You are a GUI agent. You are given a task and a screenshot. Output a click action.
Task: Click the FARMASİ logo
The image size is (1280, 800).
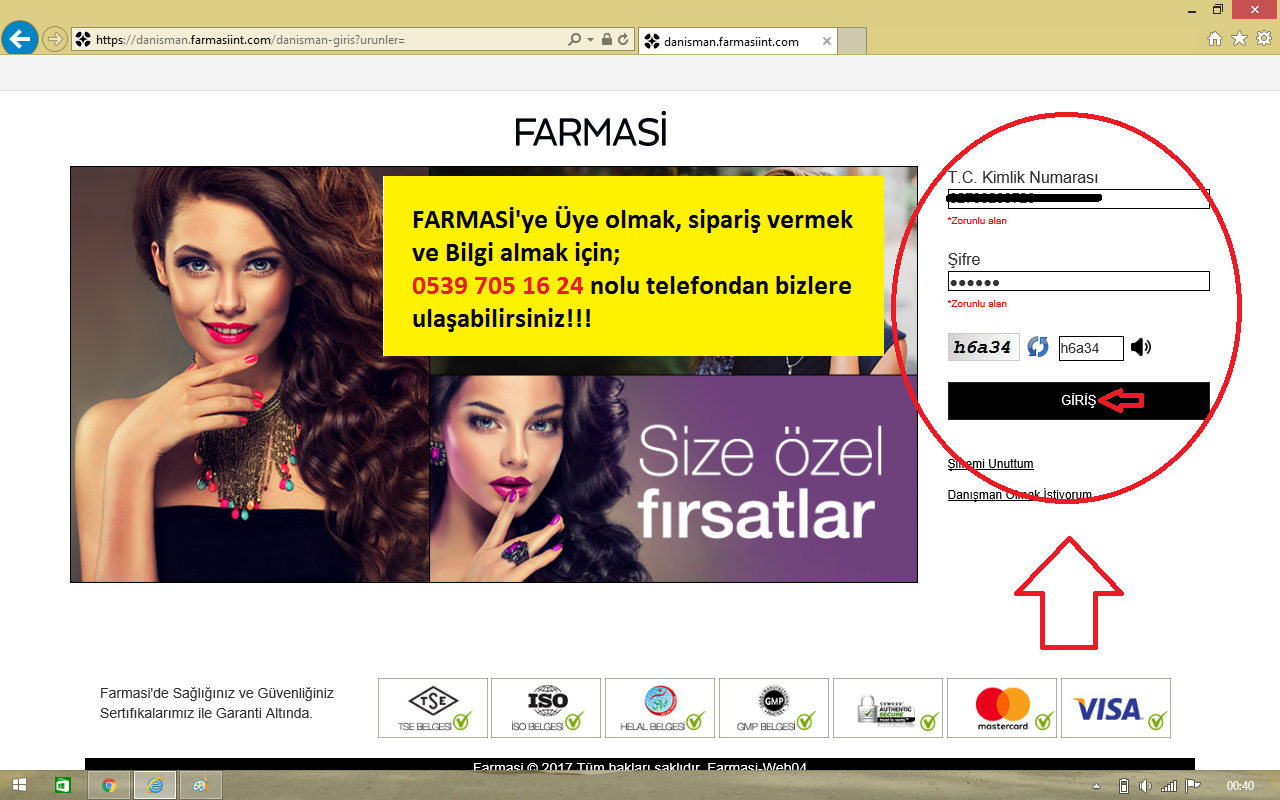(x=590, y=132)
